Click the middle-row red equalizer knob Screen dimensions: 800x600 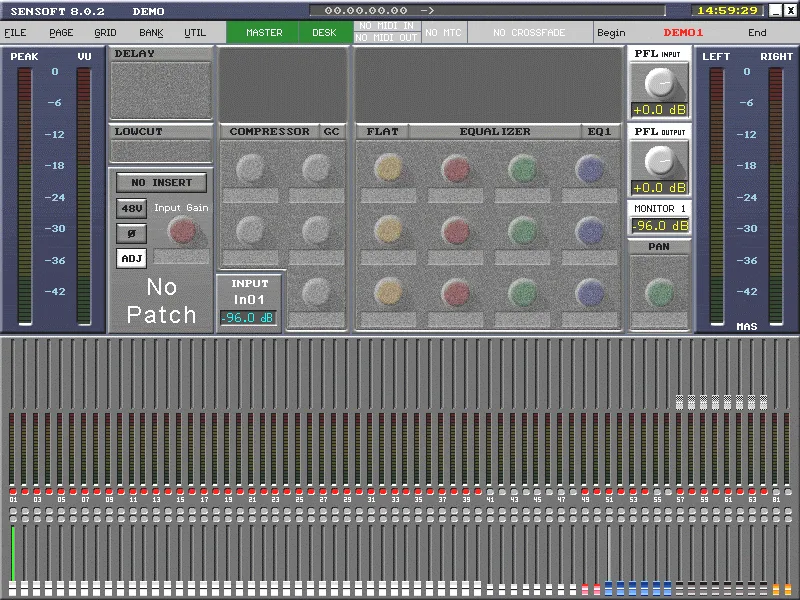point(456,230)
